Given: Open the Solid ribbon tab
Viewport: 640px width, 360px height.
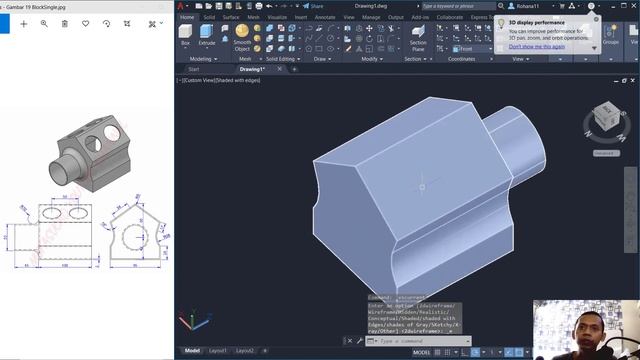Looking at the screenshot, I should [209, 17].
